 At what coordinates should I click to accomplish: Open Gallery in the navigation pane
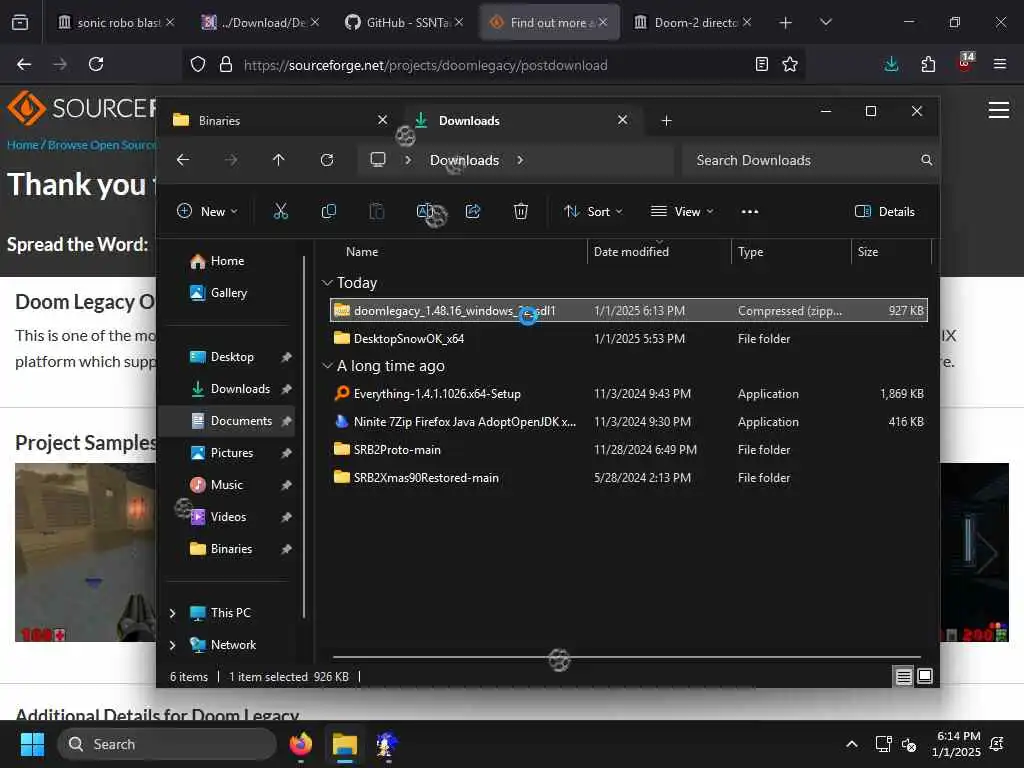click(228, 293)
